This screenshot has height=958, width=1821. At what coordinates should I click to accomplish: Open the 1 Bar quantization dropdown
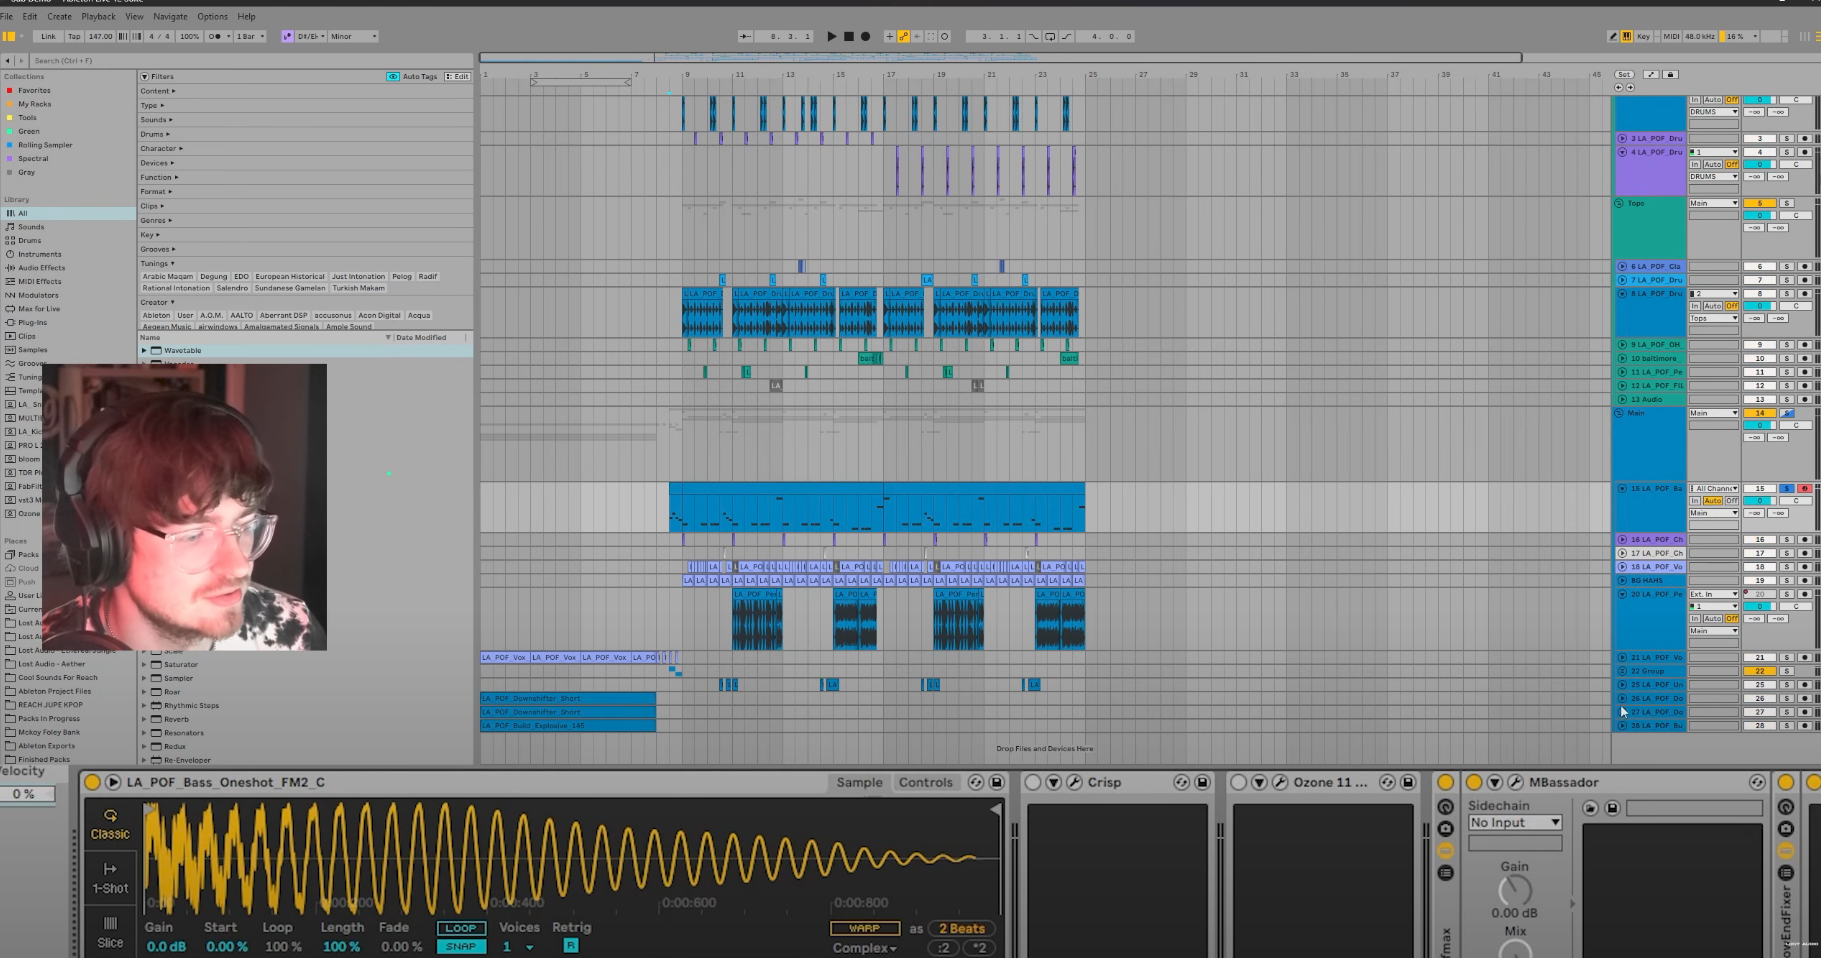coord(250,36)
